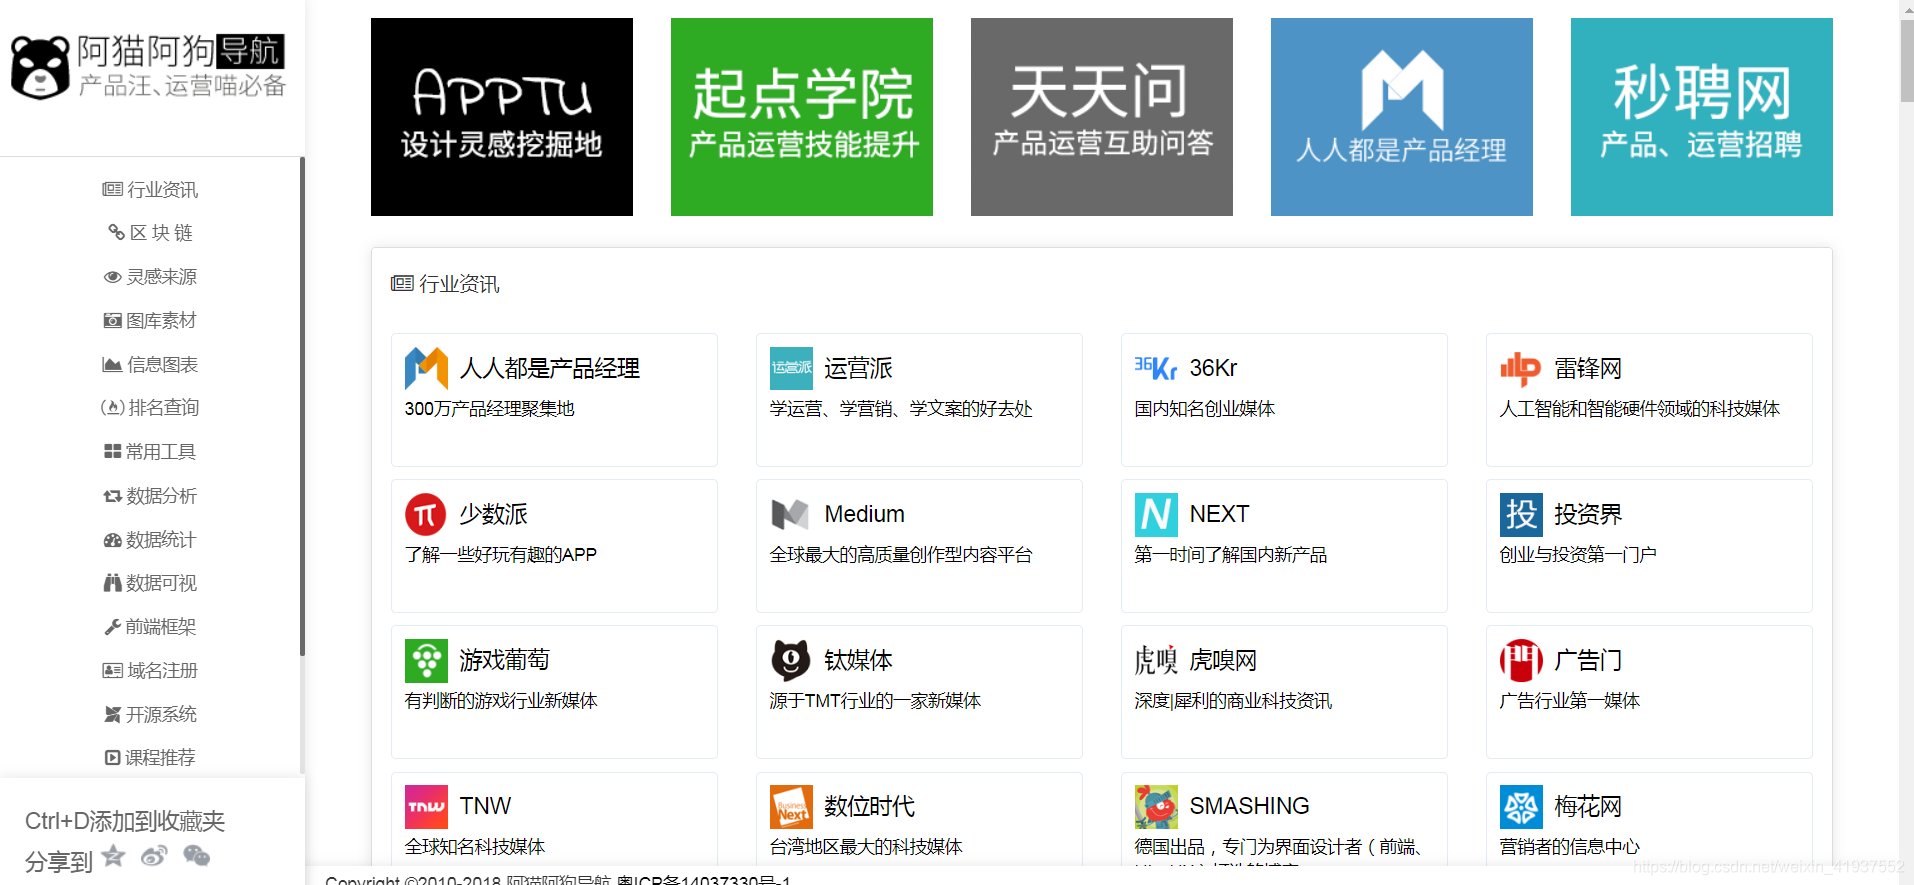This screenshot has height=885, width=1914.
Task: Select 数据统计 sidebar item
Action: [150, 540]
